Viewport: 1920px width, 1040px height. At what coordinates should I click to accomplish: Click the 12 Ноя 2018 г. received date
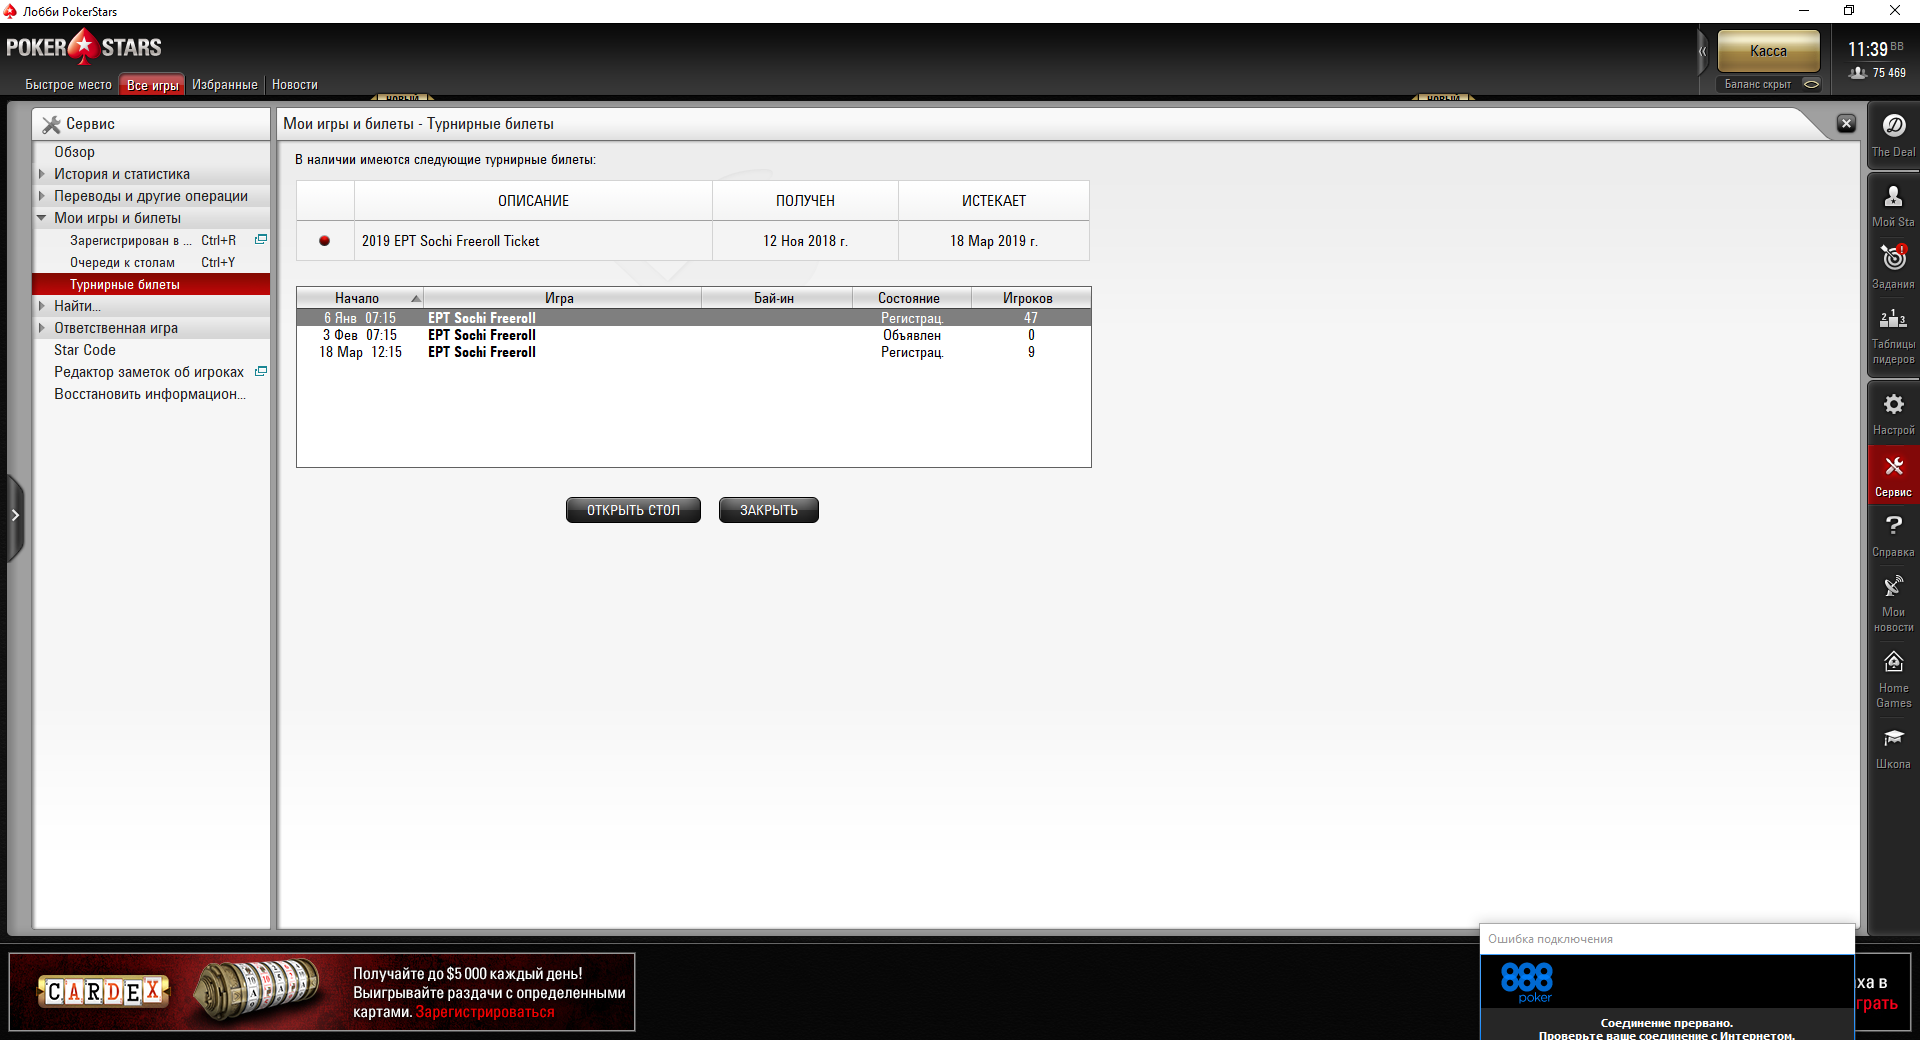(x=805, y=241)
